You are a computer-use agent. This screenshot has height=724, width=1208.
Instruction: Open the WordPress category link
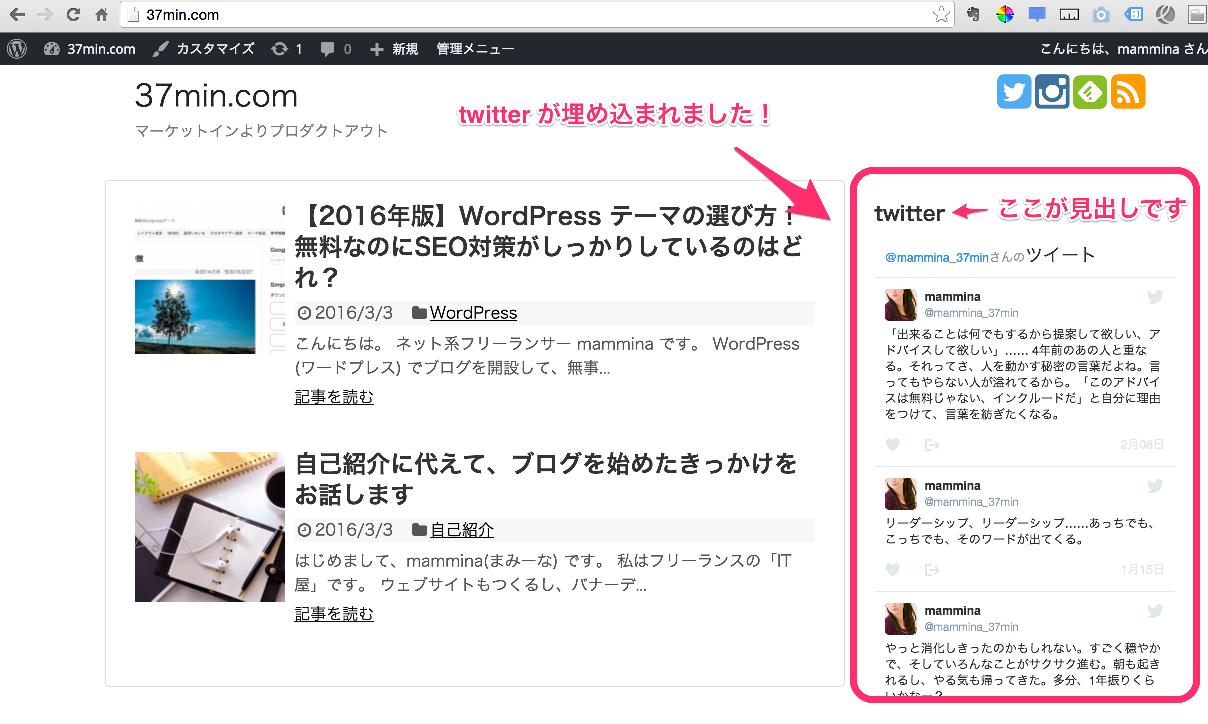coord(473,313)
